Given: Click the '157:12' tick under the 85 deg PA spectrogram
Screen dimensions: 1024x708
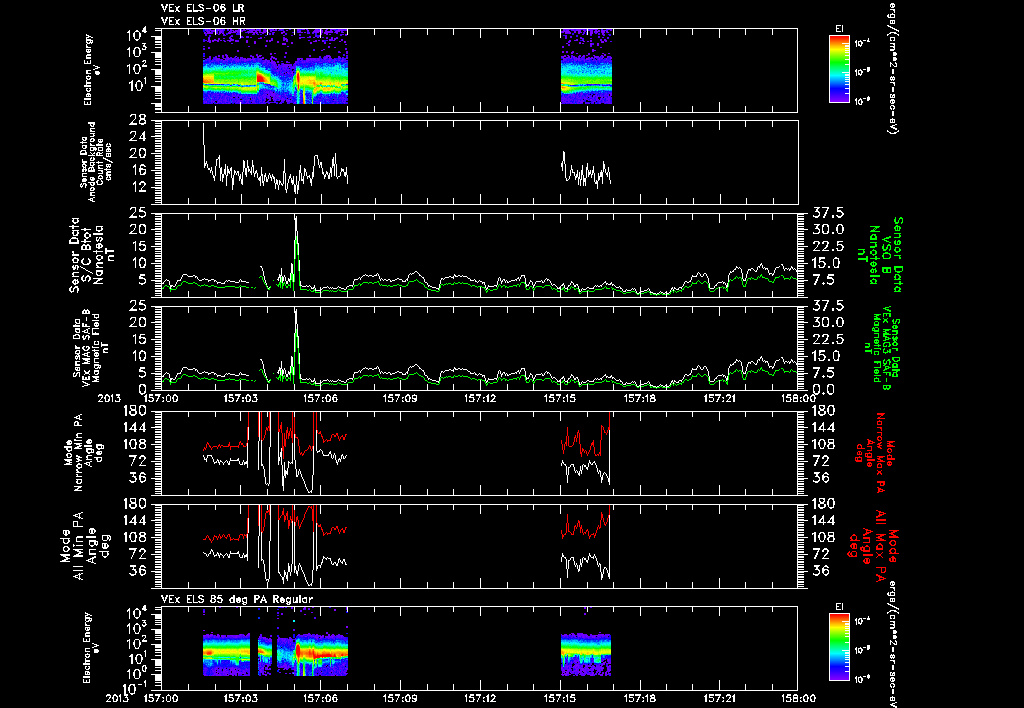Looking at the screenshot, I should 480,698.
